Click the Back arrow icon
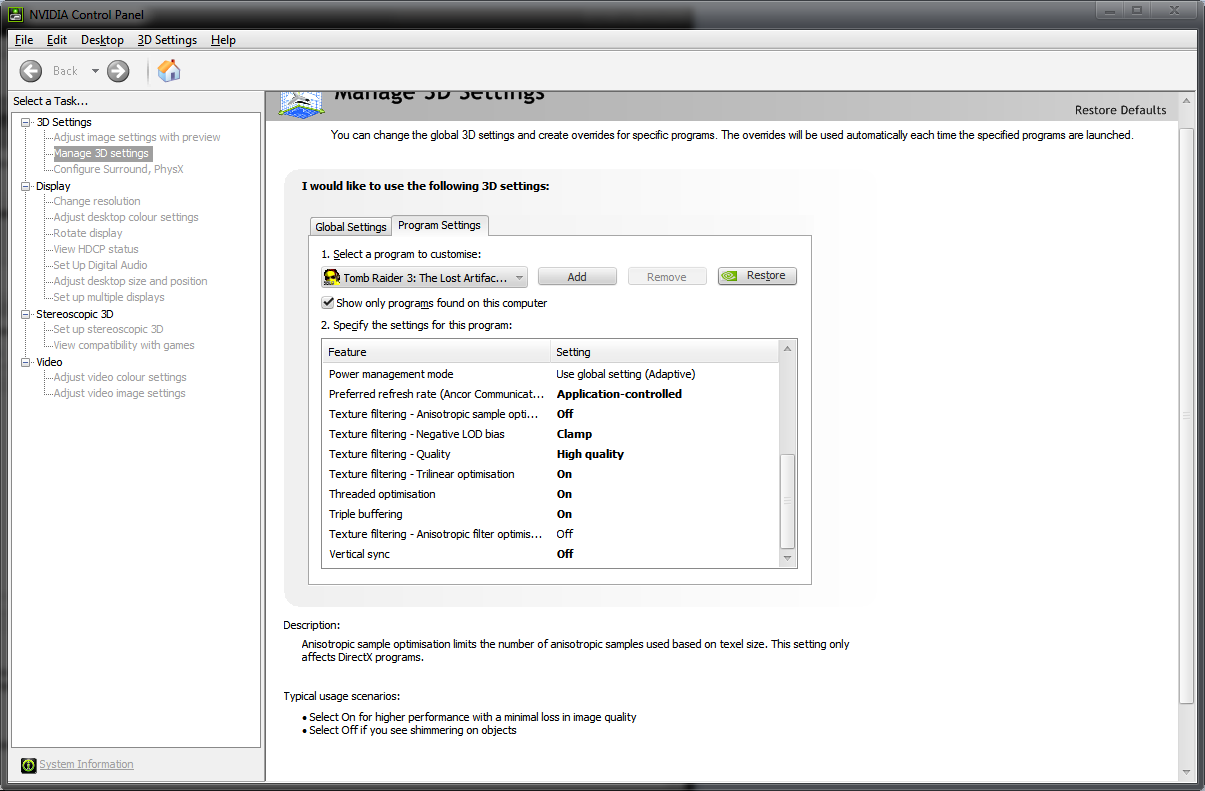The height and width of the screenshot is (791, 1205). [x=31, y=70]
